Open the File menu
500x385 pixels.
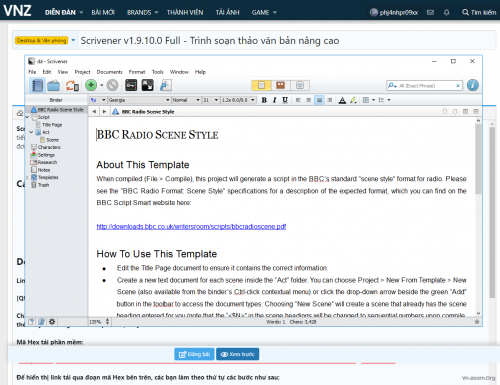pyautogui.click(x=32, y=72)
